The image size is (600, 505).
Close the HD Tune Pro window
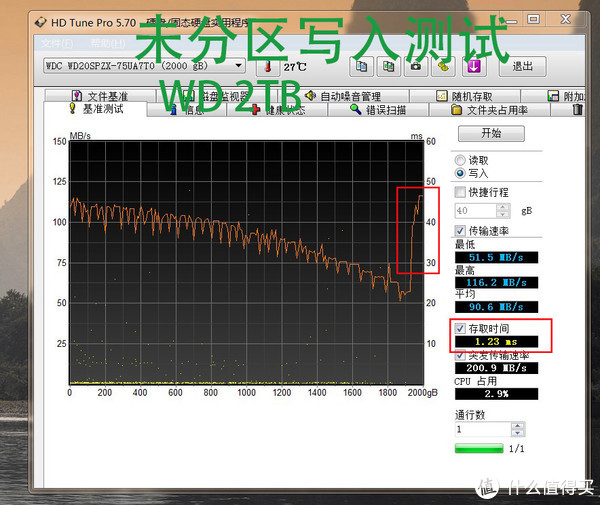point(566,19)
